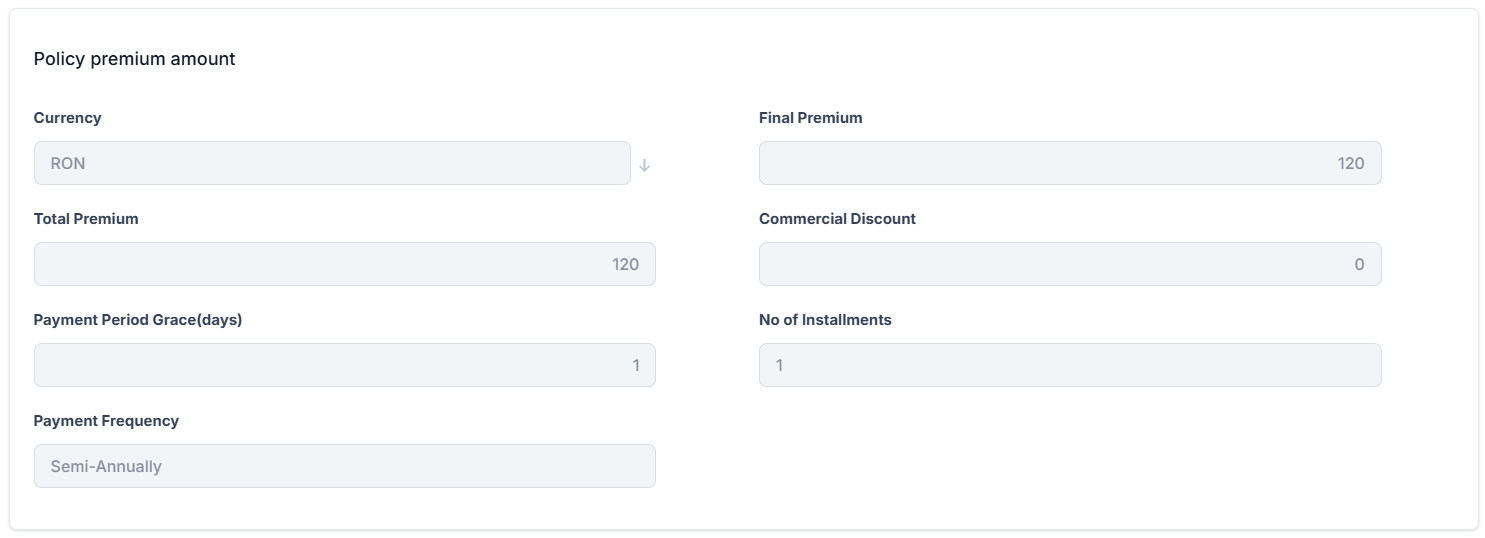This screenshot has width=1485, height=538.
Task: Click the Final Premium label
Action: click(x=810, y=118)
